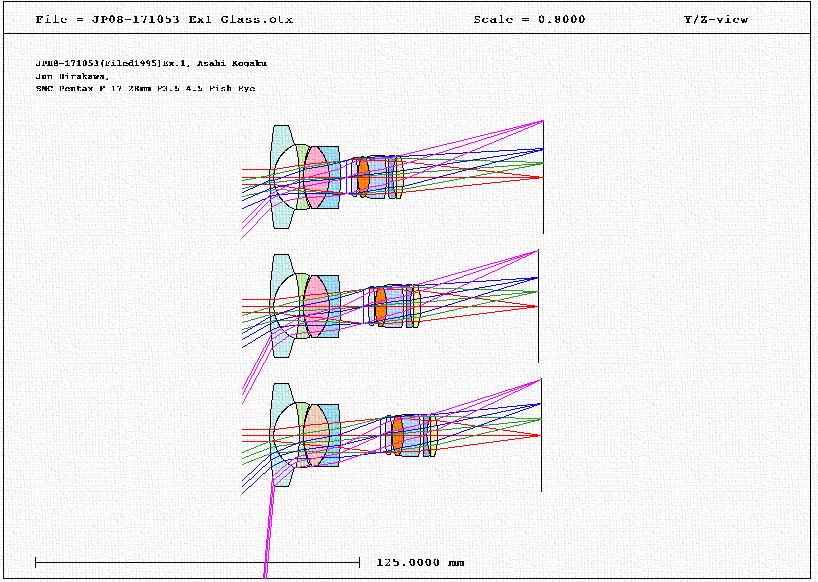The height and width of the screenshot is (582, 818).
Task: Click the '125.0000 mm' scale bar label
Action: [420, 563]
